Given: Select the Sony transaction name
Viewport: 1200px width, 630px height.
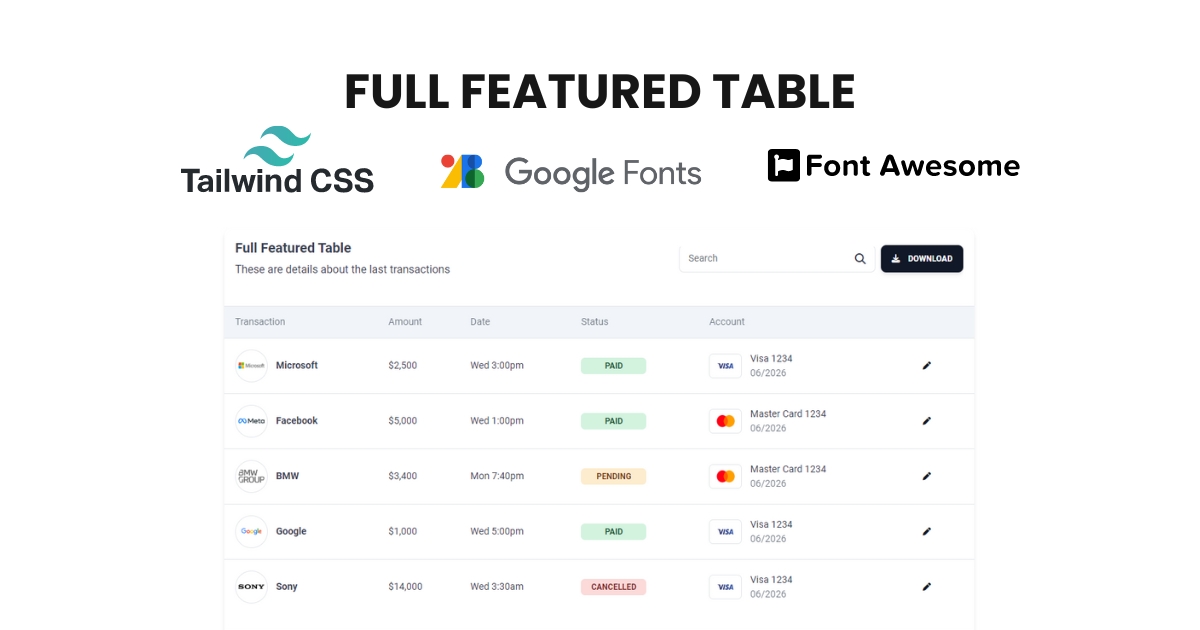Looking at the screenshot, I should 286,587.
